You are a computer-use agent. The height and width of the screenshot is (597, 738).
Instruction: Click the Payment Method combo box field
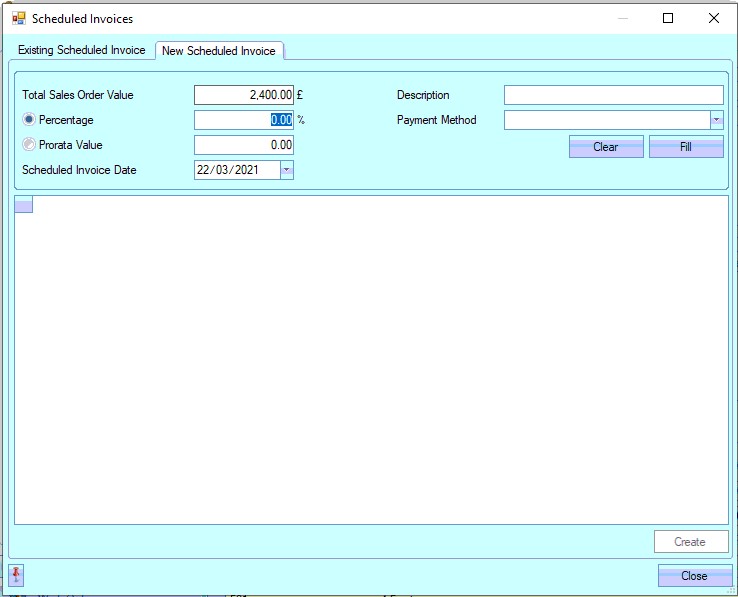coord(606,120)
